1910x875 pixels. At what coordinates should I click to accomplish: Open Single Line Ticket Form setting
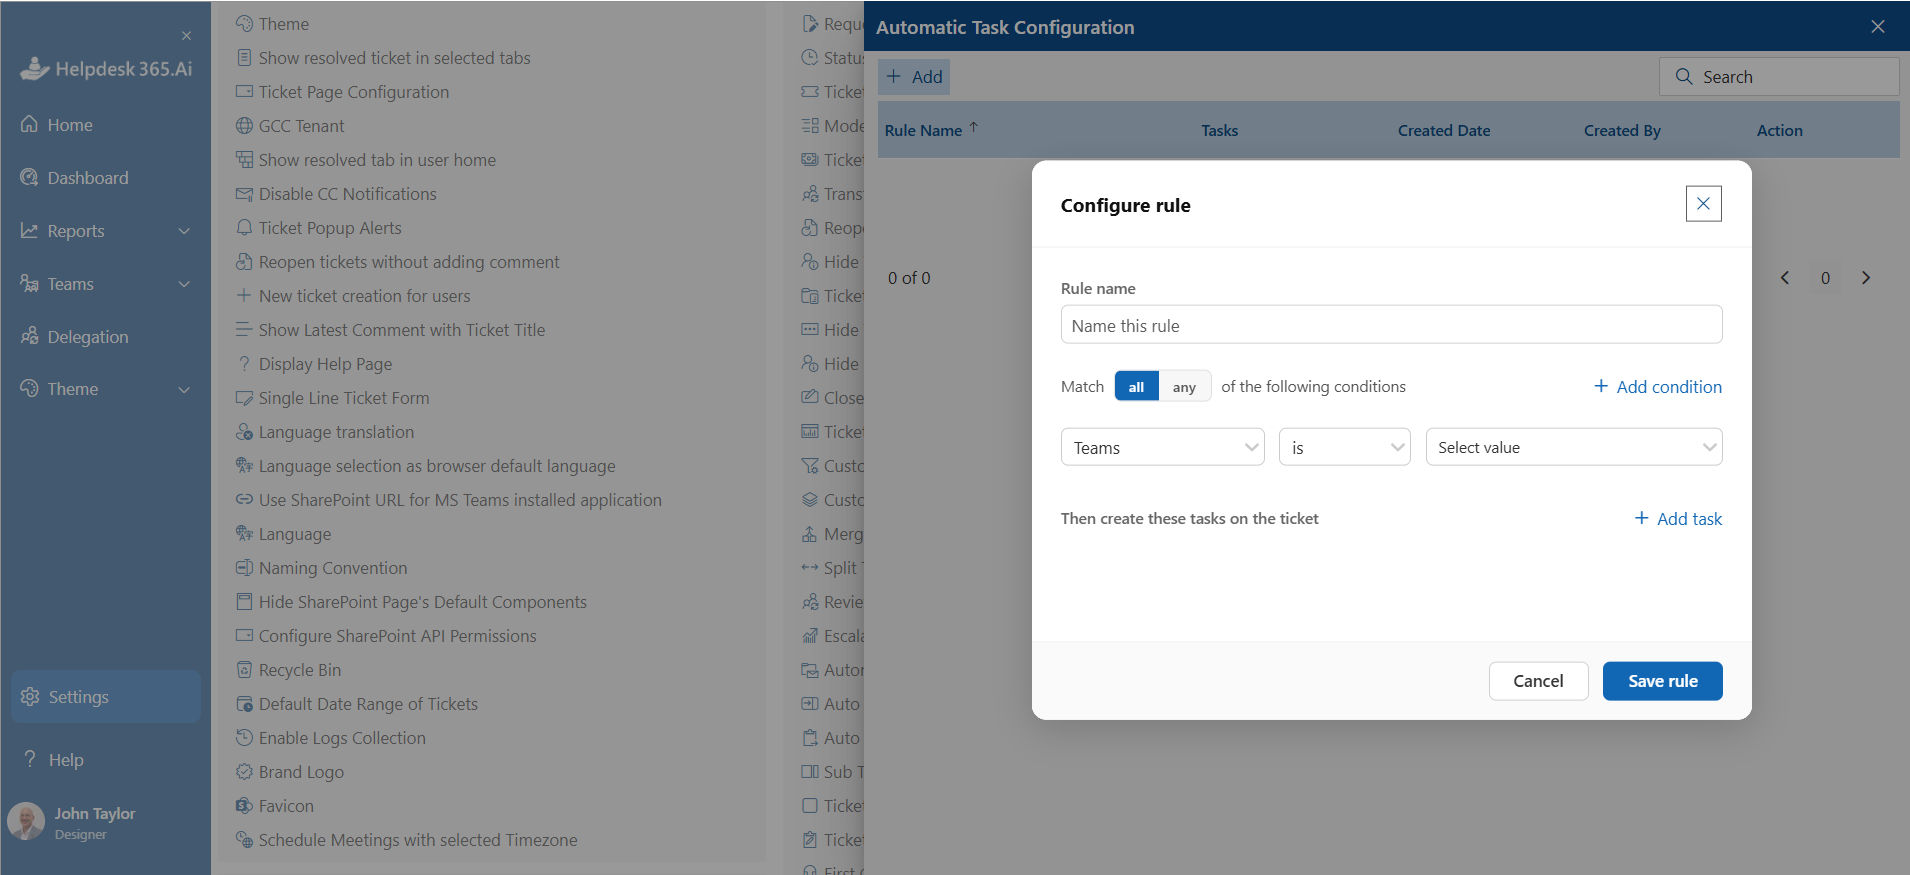(x=344, y=397)
